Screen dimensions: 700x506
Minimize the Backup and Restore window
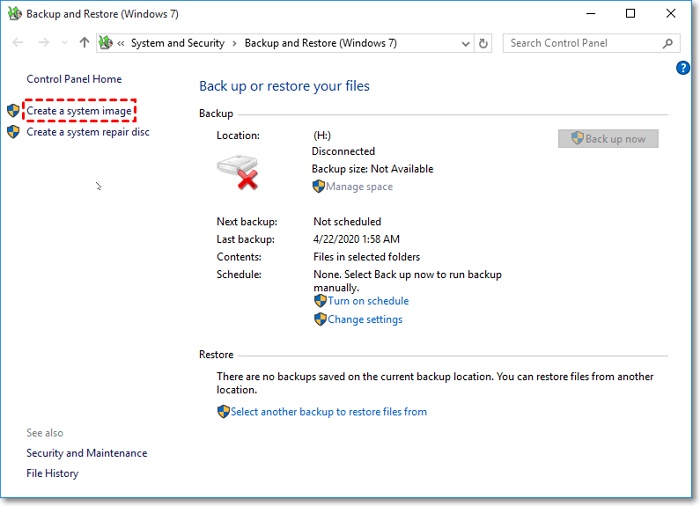591,14
